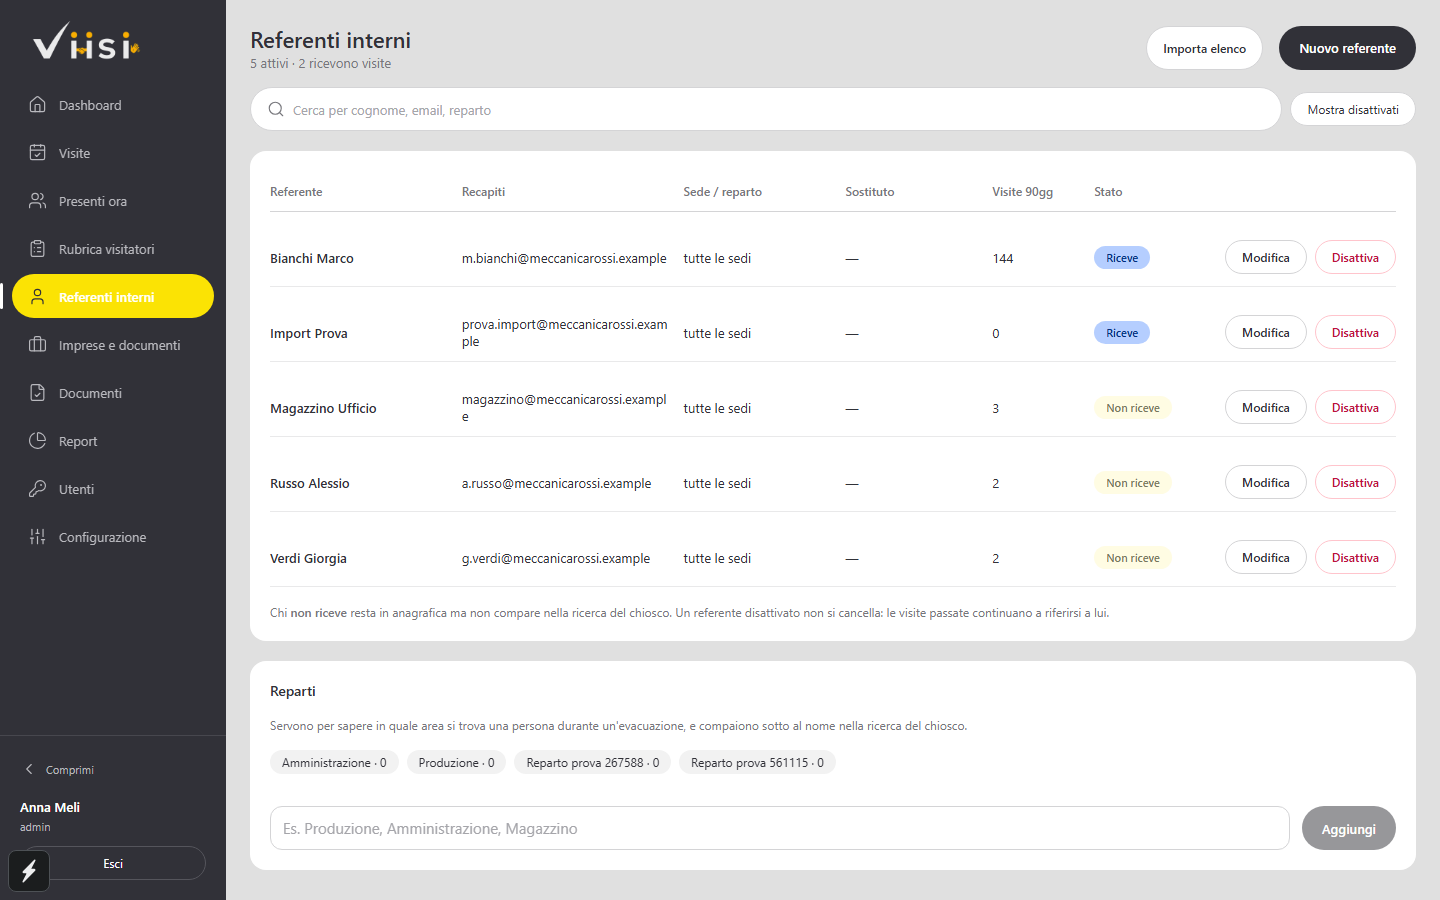The height and width of the screenshot is (900, 1440).
Task: Click the lightning bolt icon
Action: (29, 871)
